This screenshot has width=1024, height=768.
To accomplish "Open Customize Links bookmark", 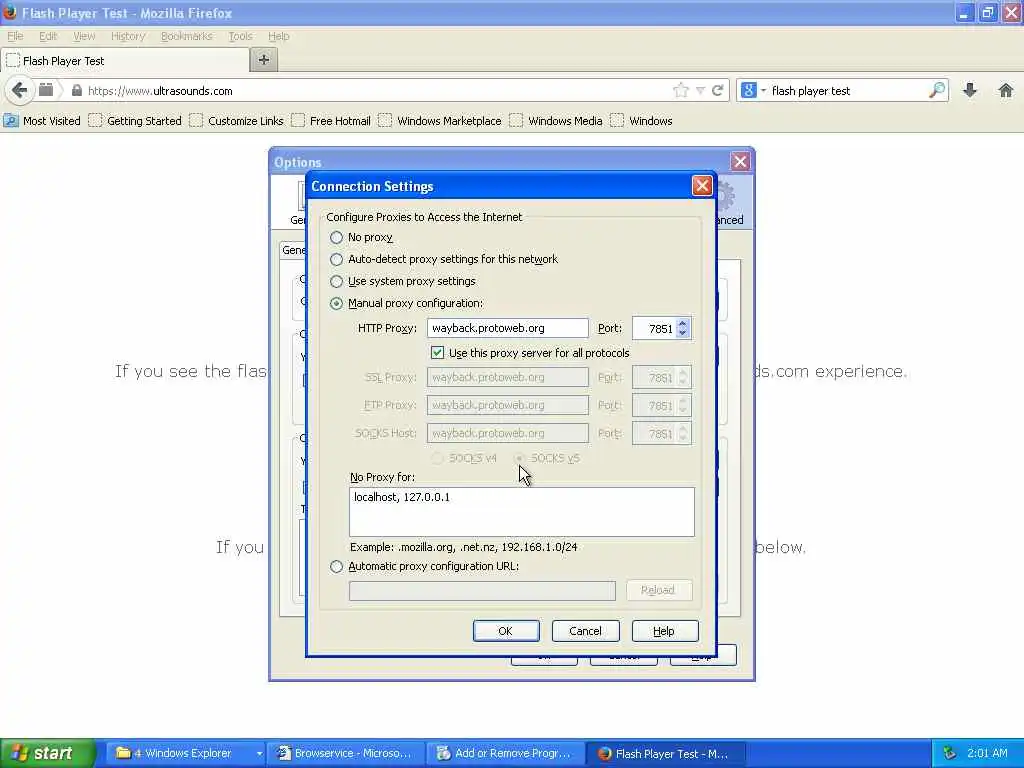I will coord(237,121).
